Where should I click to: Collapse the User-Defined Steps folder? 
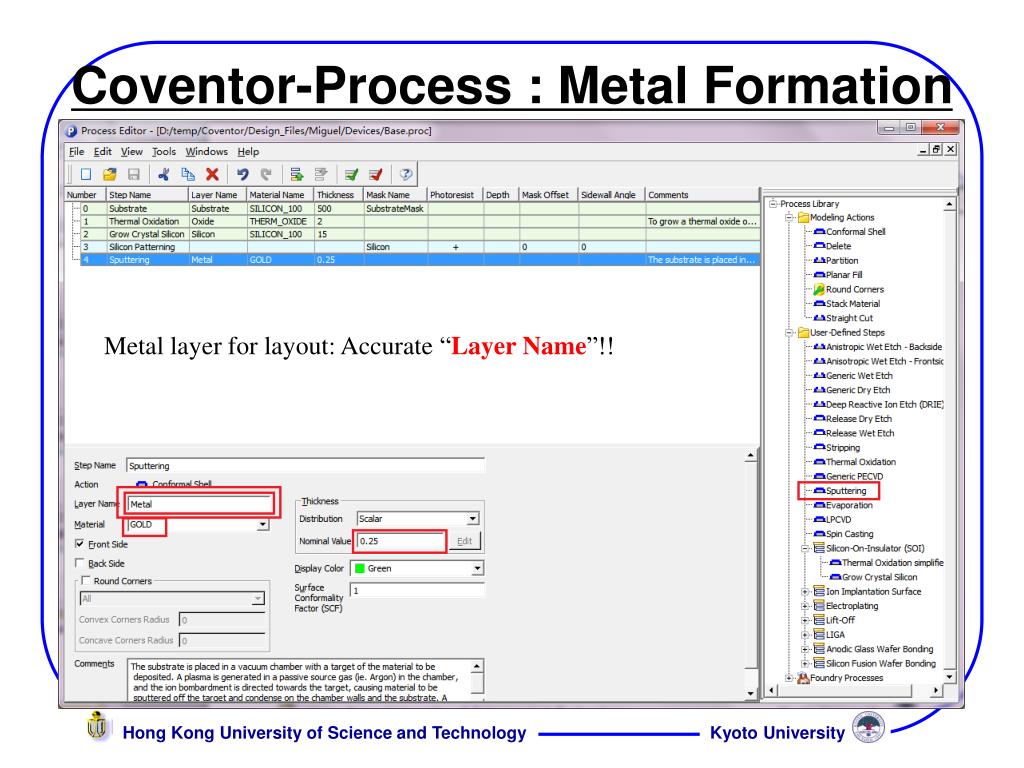(x=789, y=332)
